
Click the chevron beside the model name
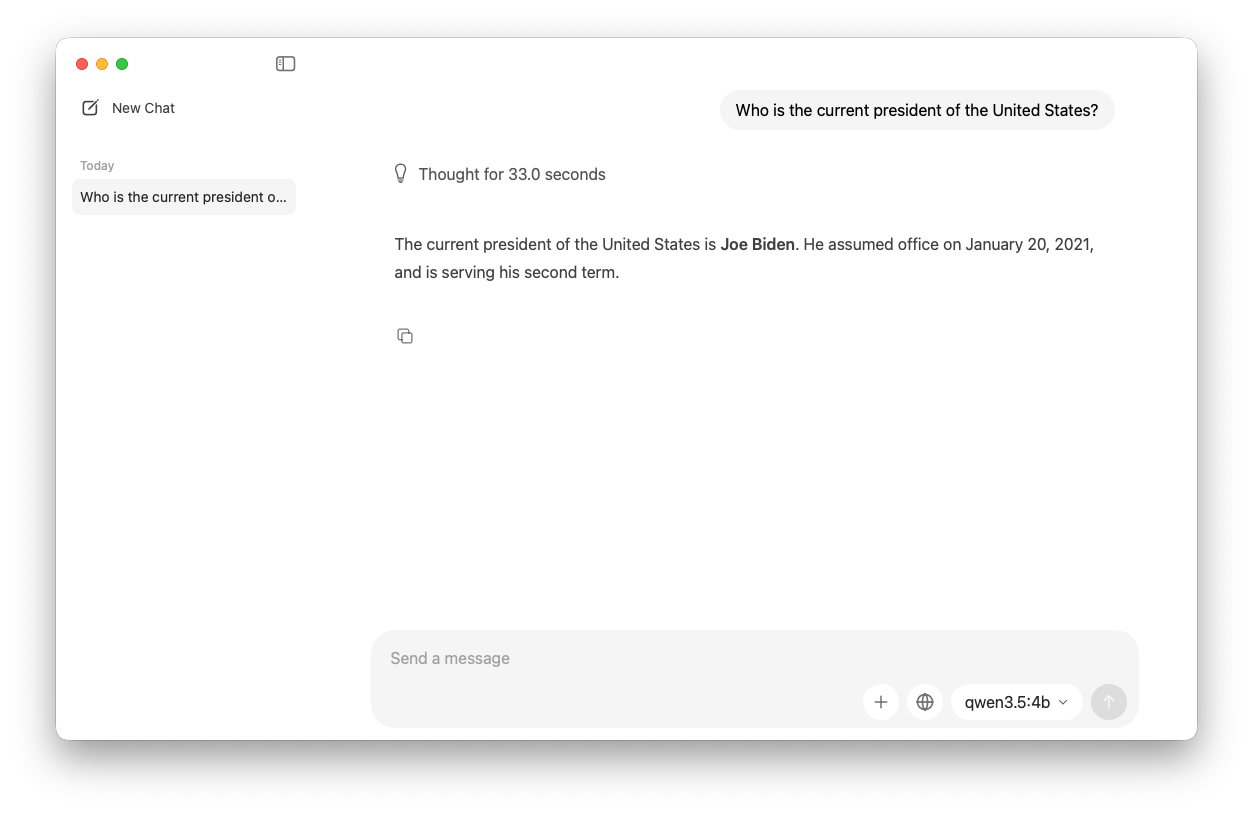tap(1063, 702)
